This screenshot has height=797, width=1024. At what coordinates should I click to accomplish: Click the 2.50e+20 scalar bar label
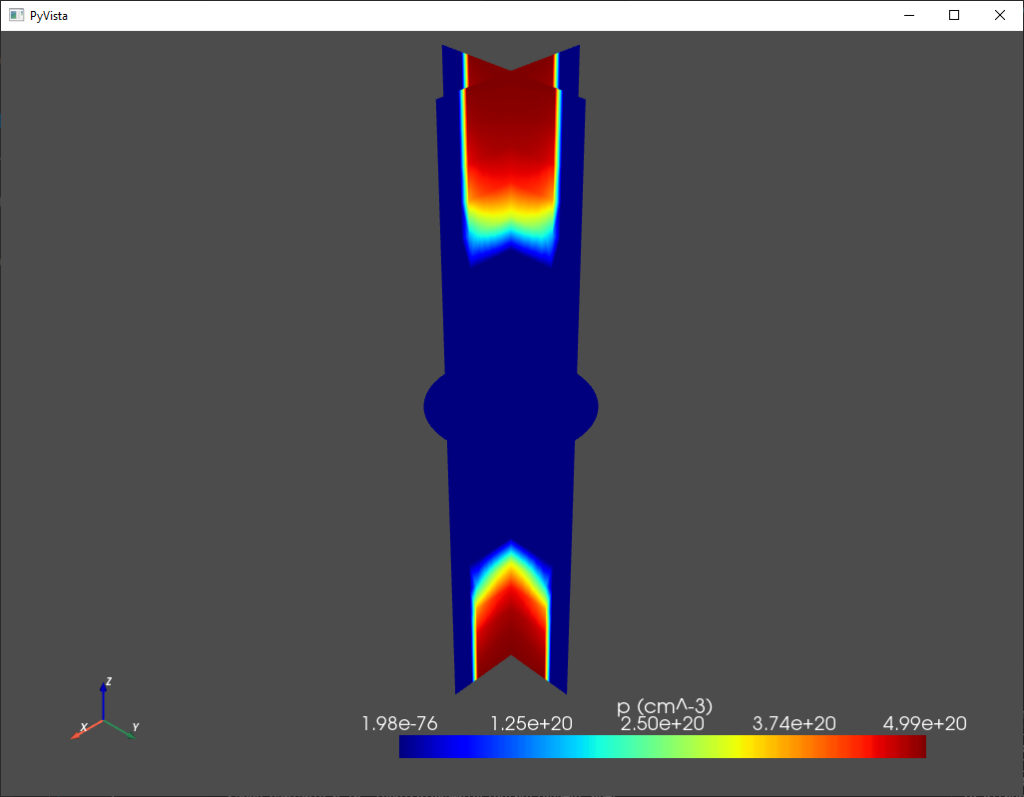[662, 723]
